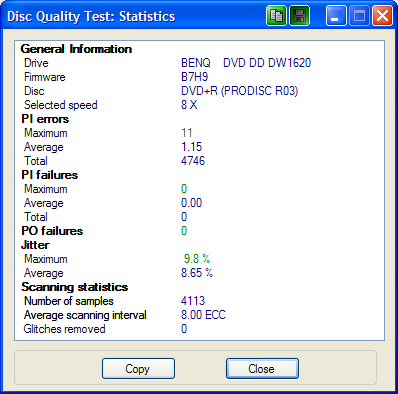Click the green floppy disk save icon
The image size is (398, 394).
point(300,15)
